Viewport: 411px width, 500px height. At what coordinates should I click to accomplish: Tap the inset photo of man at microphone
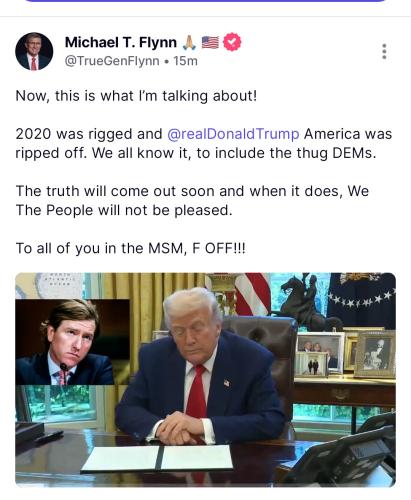pyautogui.click(x=72, y=342)
